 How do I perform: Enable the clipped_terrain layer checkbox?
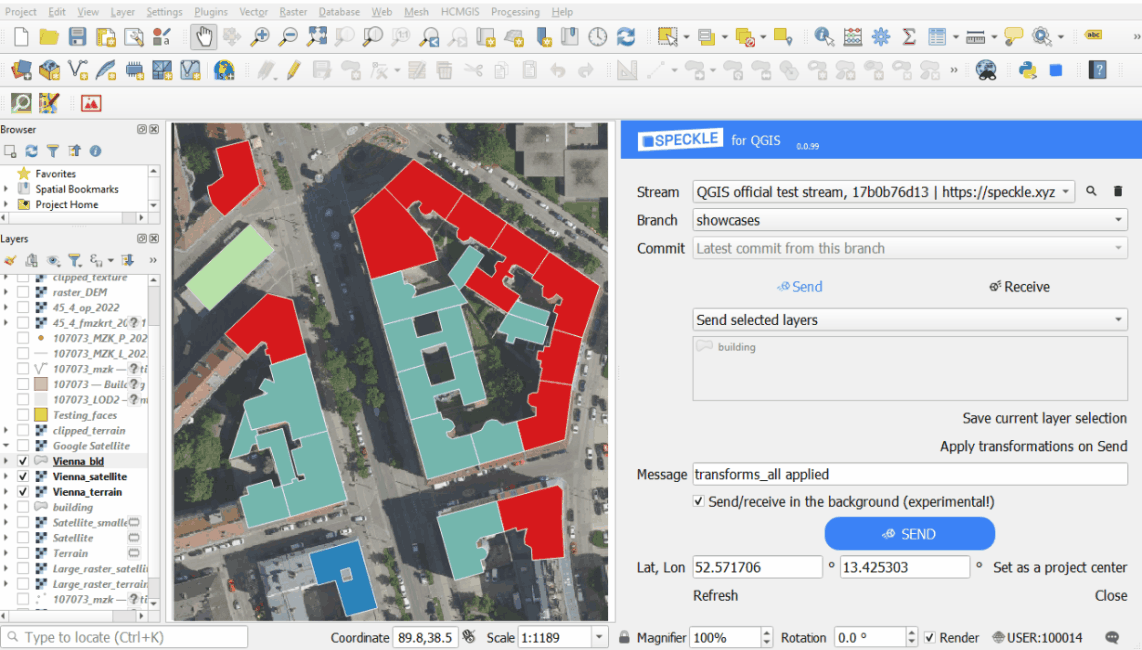23,431
